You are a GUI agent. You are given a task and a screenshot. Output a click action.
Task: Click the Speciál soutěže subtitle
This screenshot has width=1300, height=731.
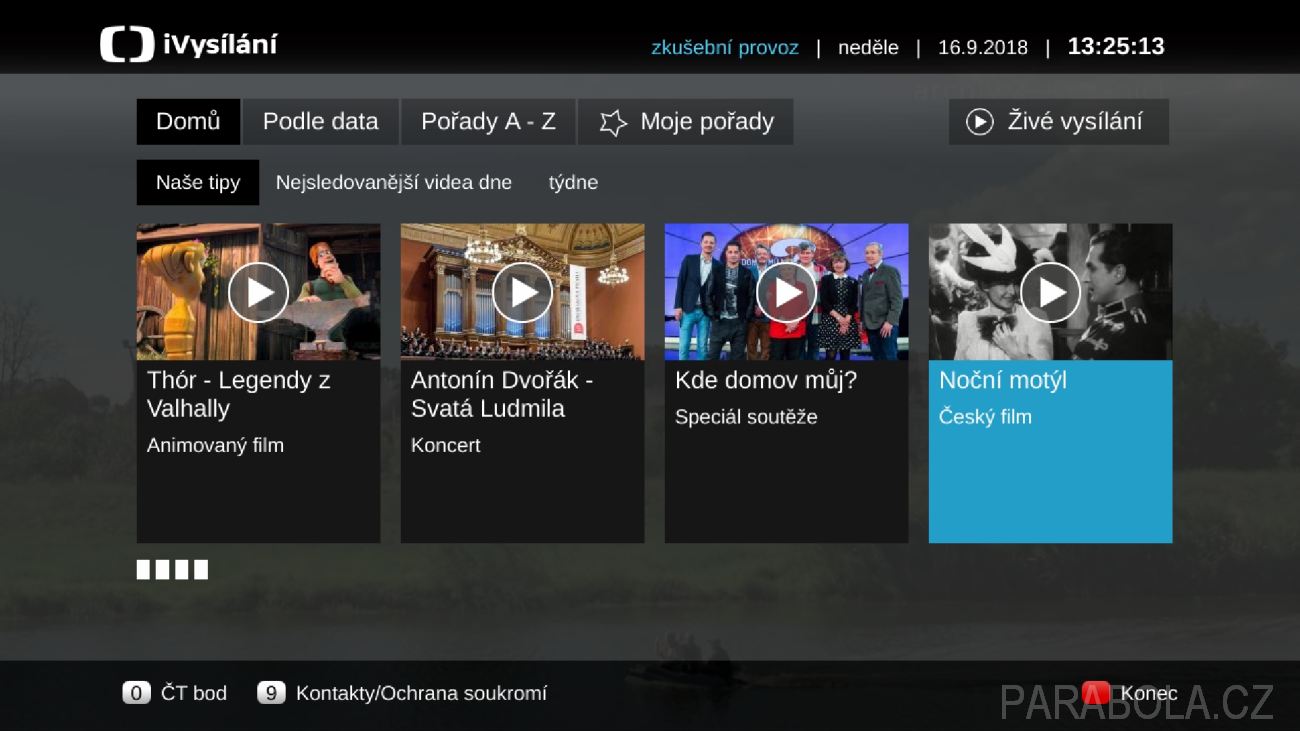746,417
